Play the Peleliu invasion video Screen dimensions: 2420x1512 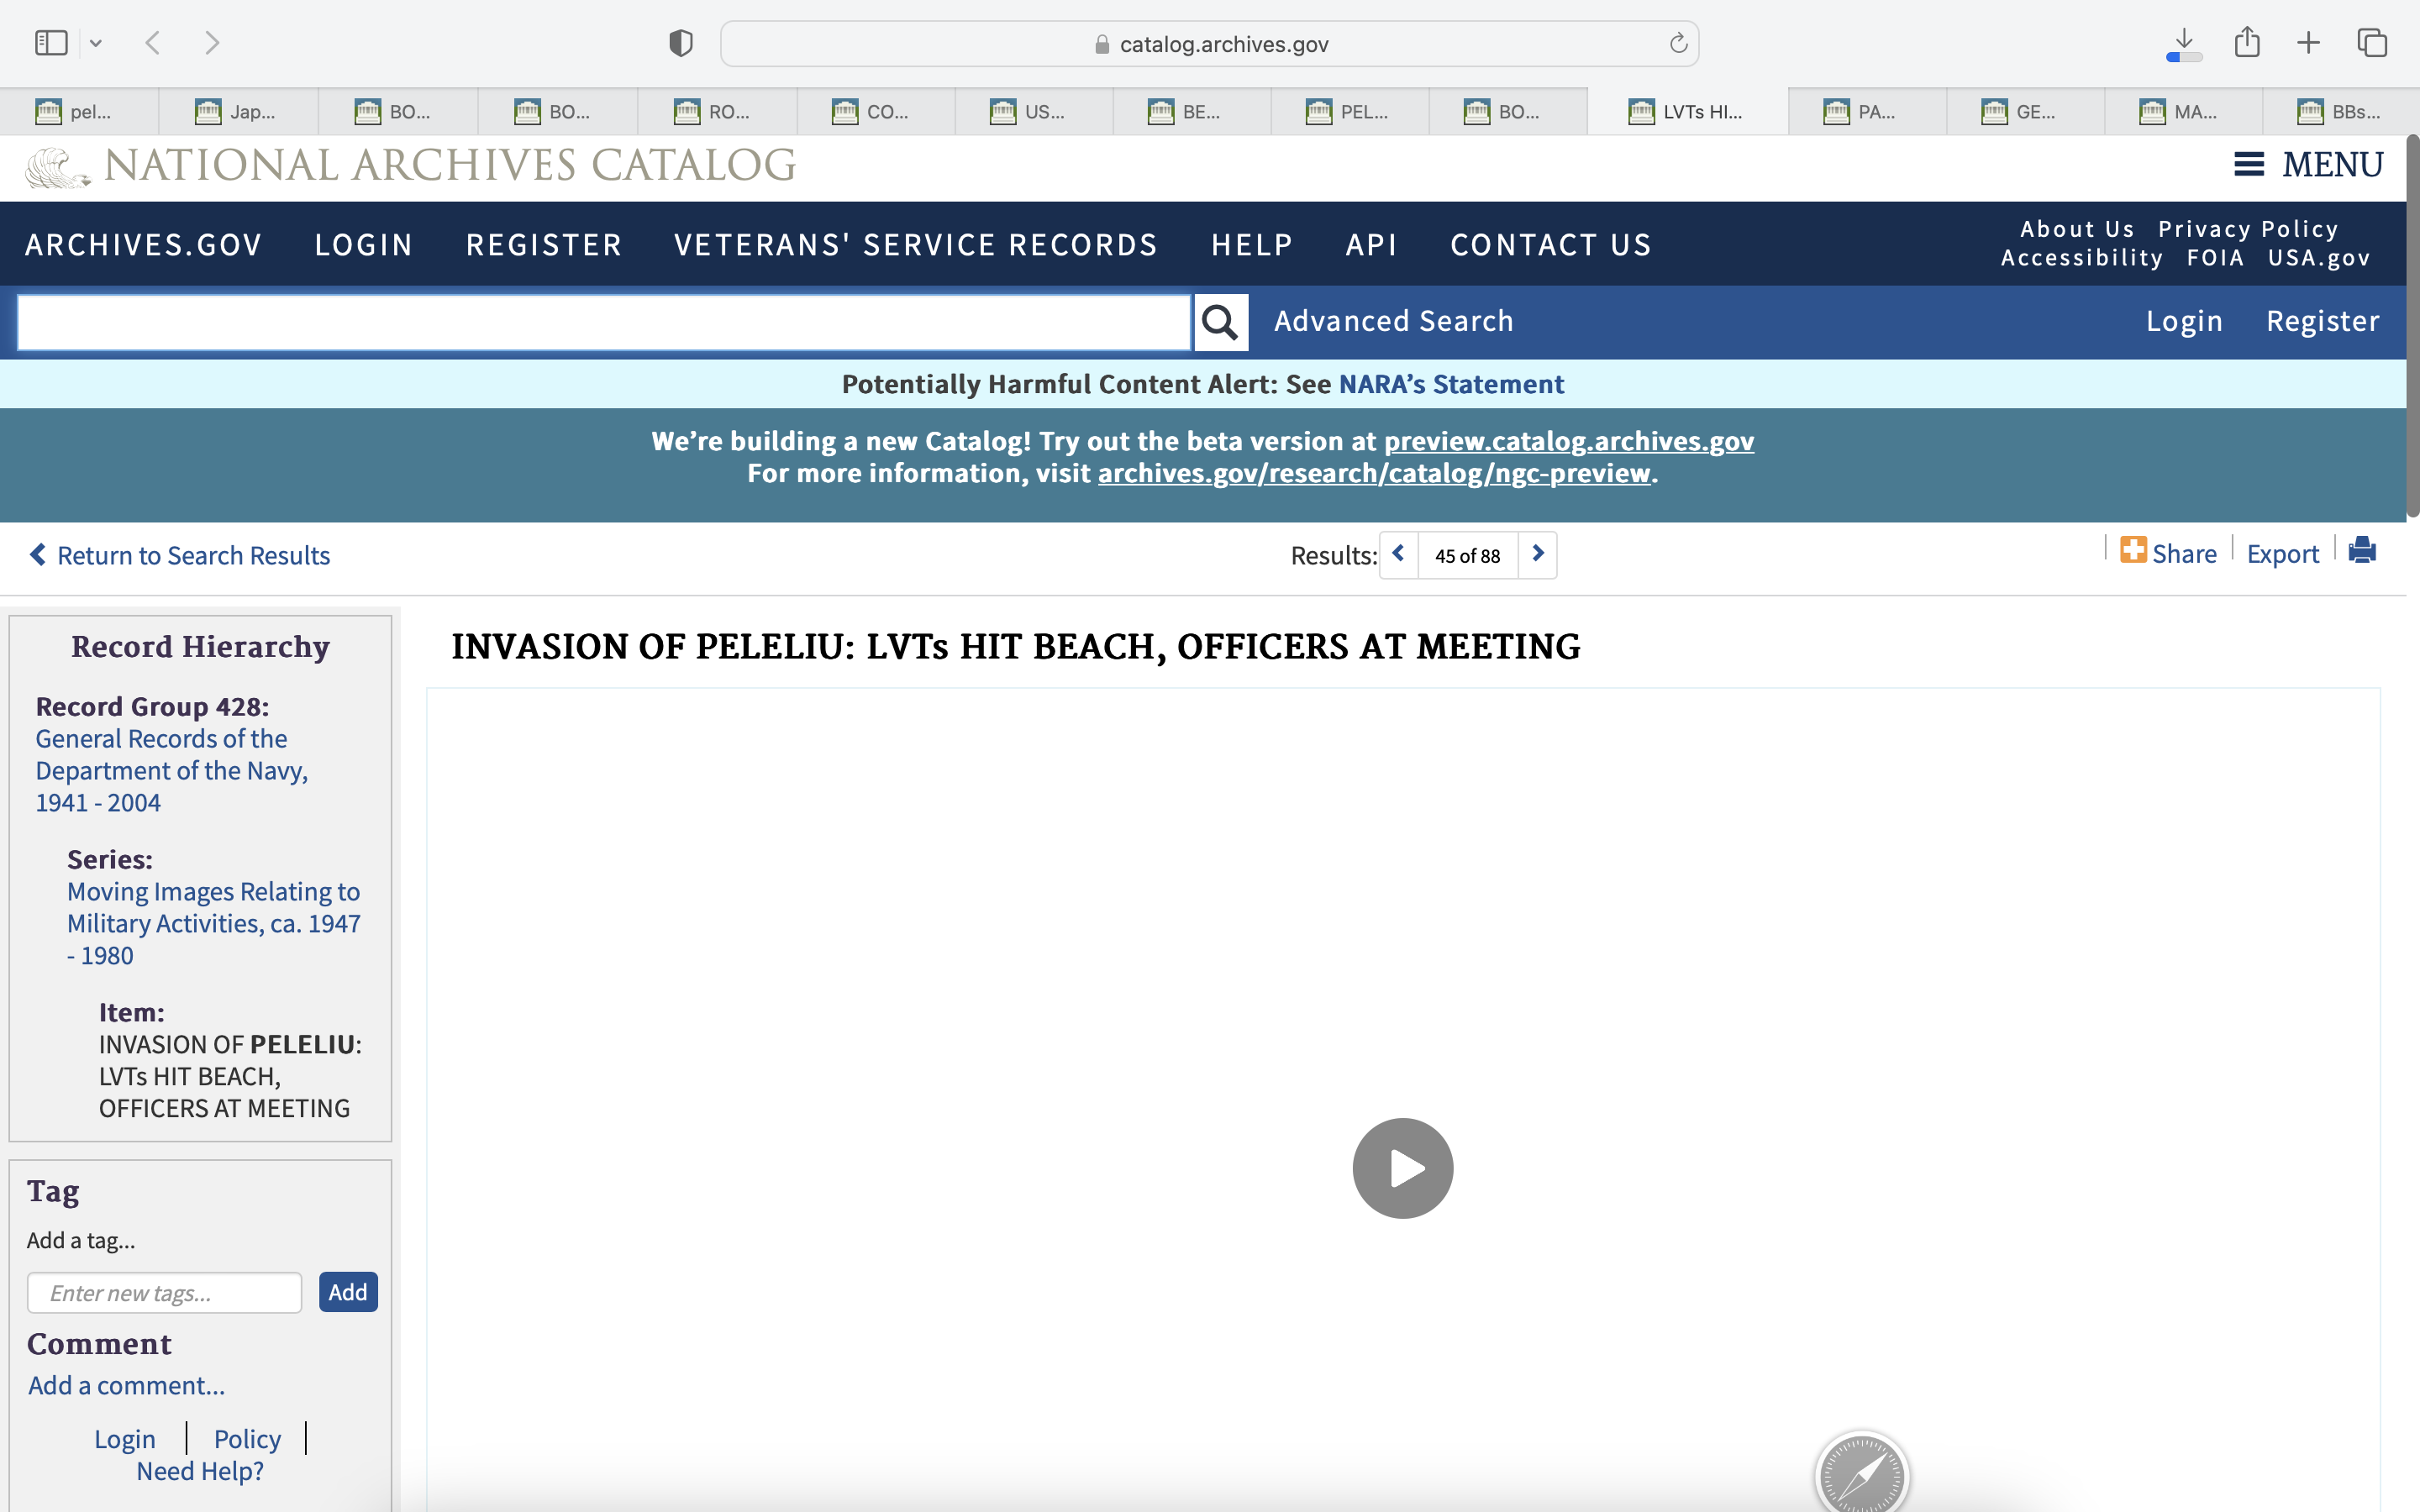pos(1402,1167)
